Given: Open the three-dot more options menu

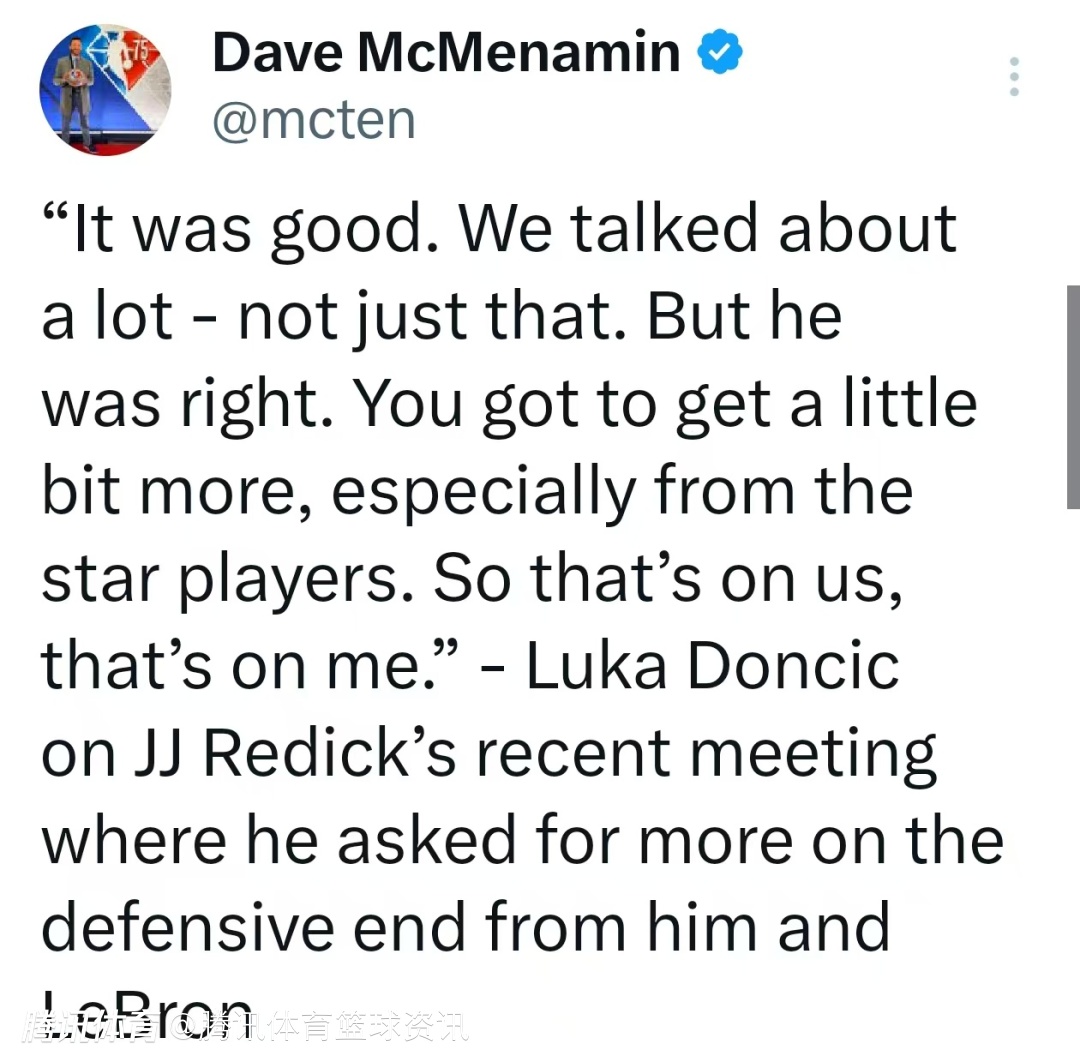Looking at the screenshot, I should pyautogui.click(x=1014, y=77).
